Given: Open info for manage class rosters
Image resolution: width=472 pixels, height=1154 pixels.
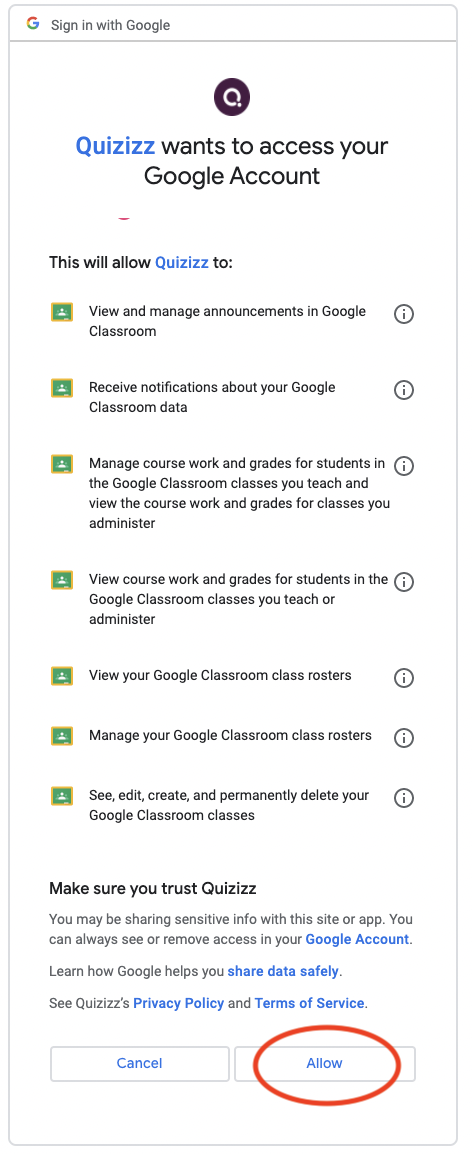Looking at the screenshot, I should (404, 737).
